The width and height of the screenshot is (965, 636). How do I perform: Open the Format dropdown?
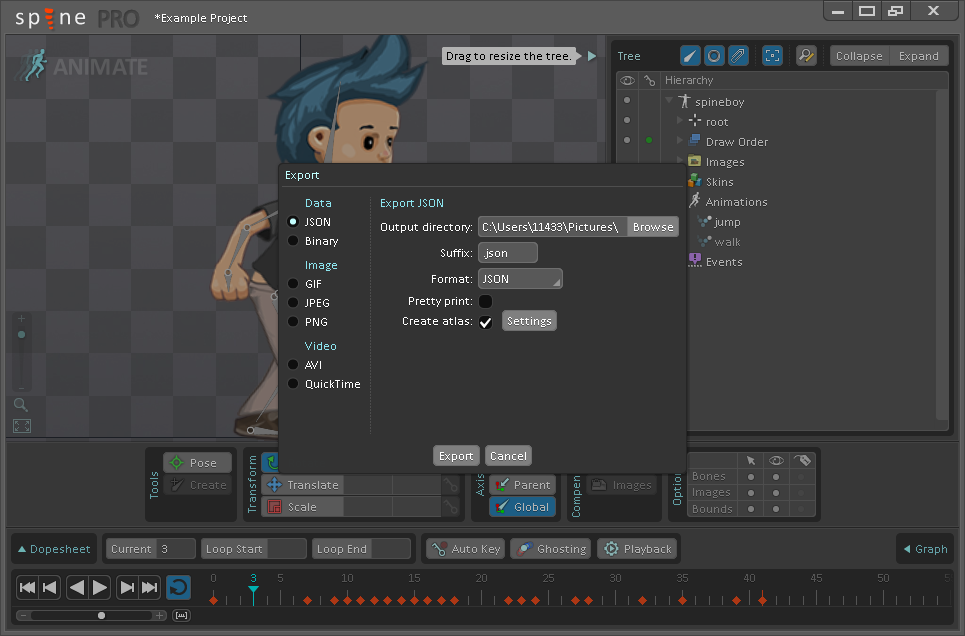coord(520,279)
